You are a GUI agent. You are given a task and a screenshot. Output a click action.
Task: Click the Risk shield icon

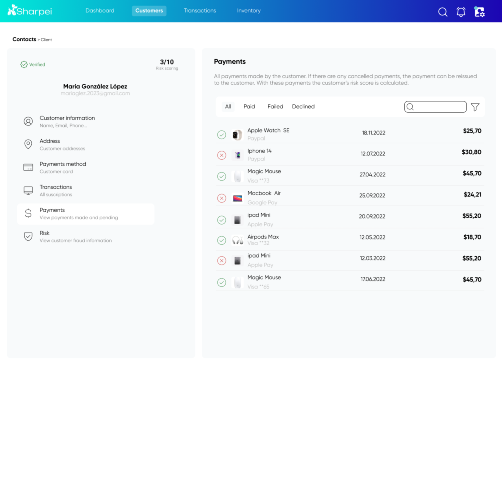pos(28,236)
